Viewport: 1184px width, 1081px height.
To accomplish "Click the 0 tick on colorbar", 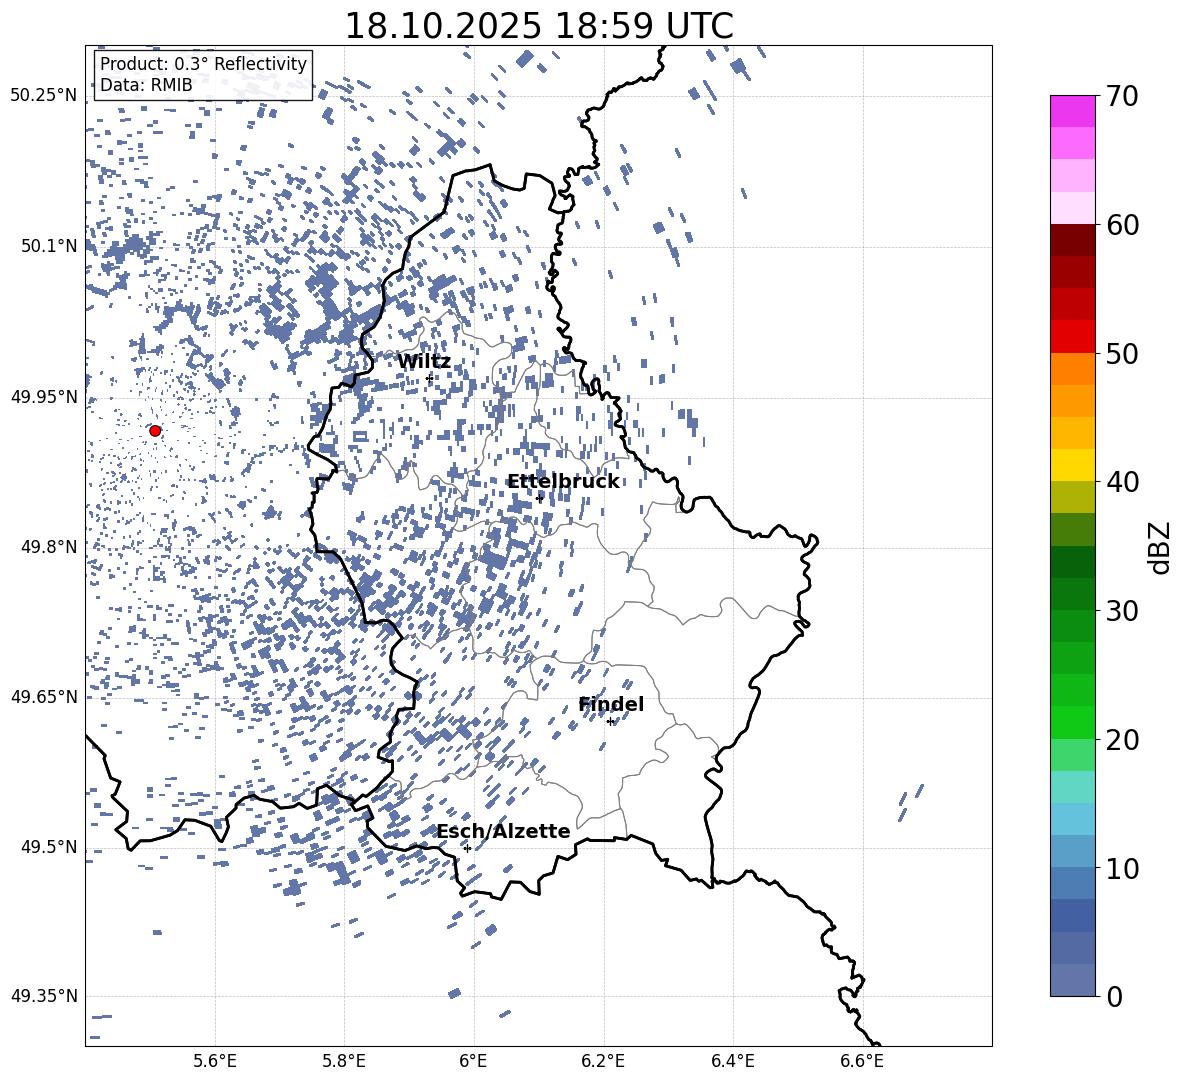I will tap(1114, 996).
